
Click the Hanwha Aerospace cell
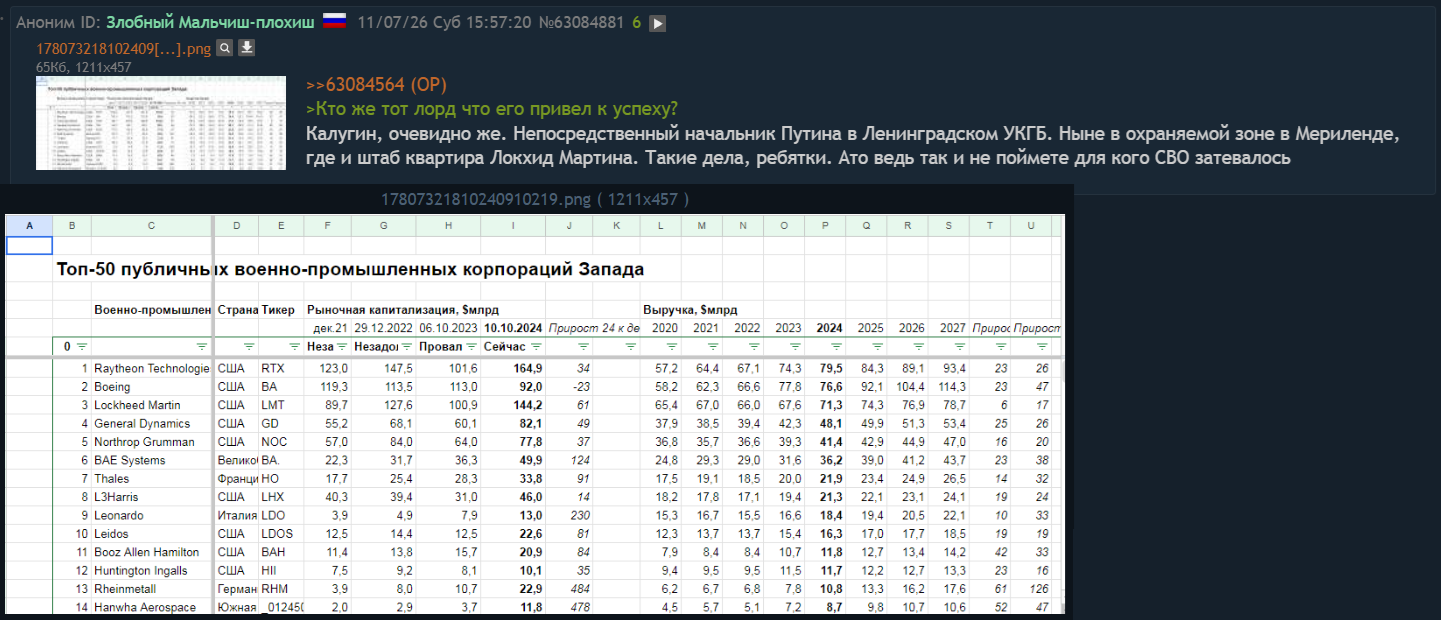(152, 607)
